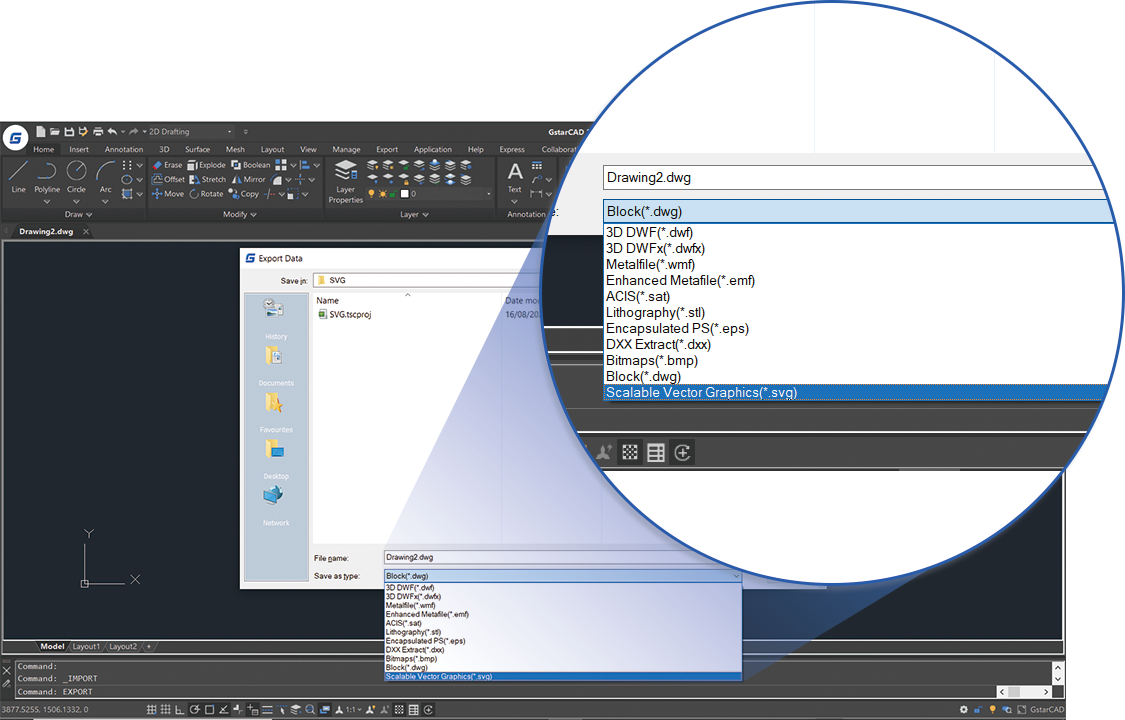This screenshot has width=1125, height=720.
Task: Open the Save in folder dropdown showing SVG
Action: click(x=426, y=280)
